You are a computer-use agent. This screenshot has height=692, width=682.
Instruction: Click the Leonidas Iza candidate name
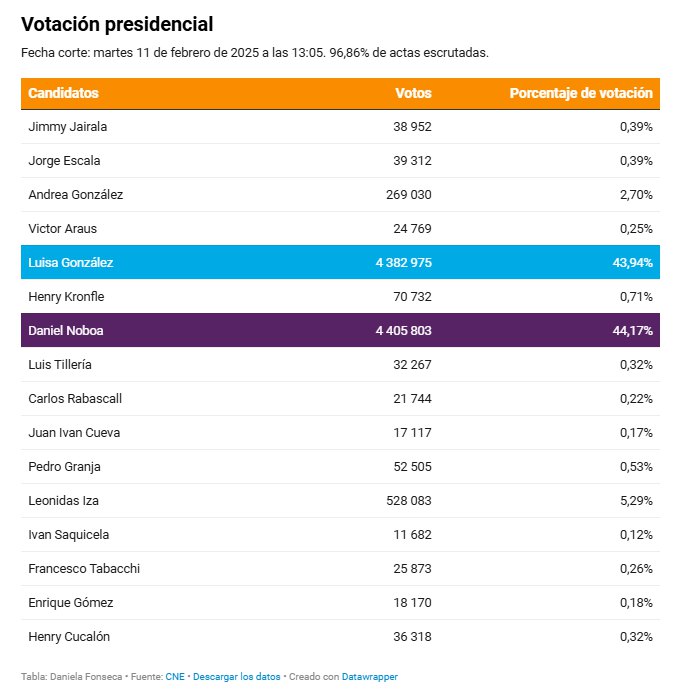click(x=64, y=500)
